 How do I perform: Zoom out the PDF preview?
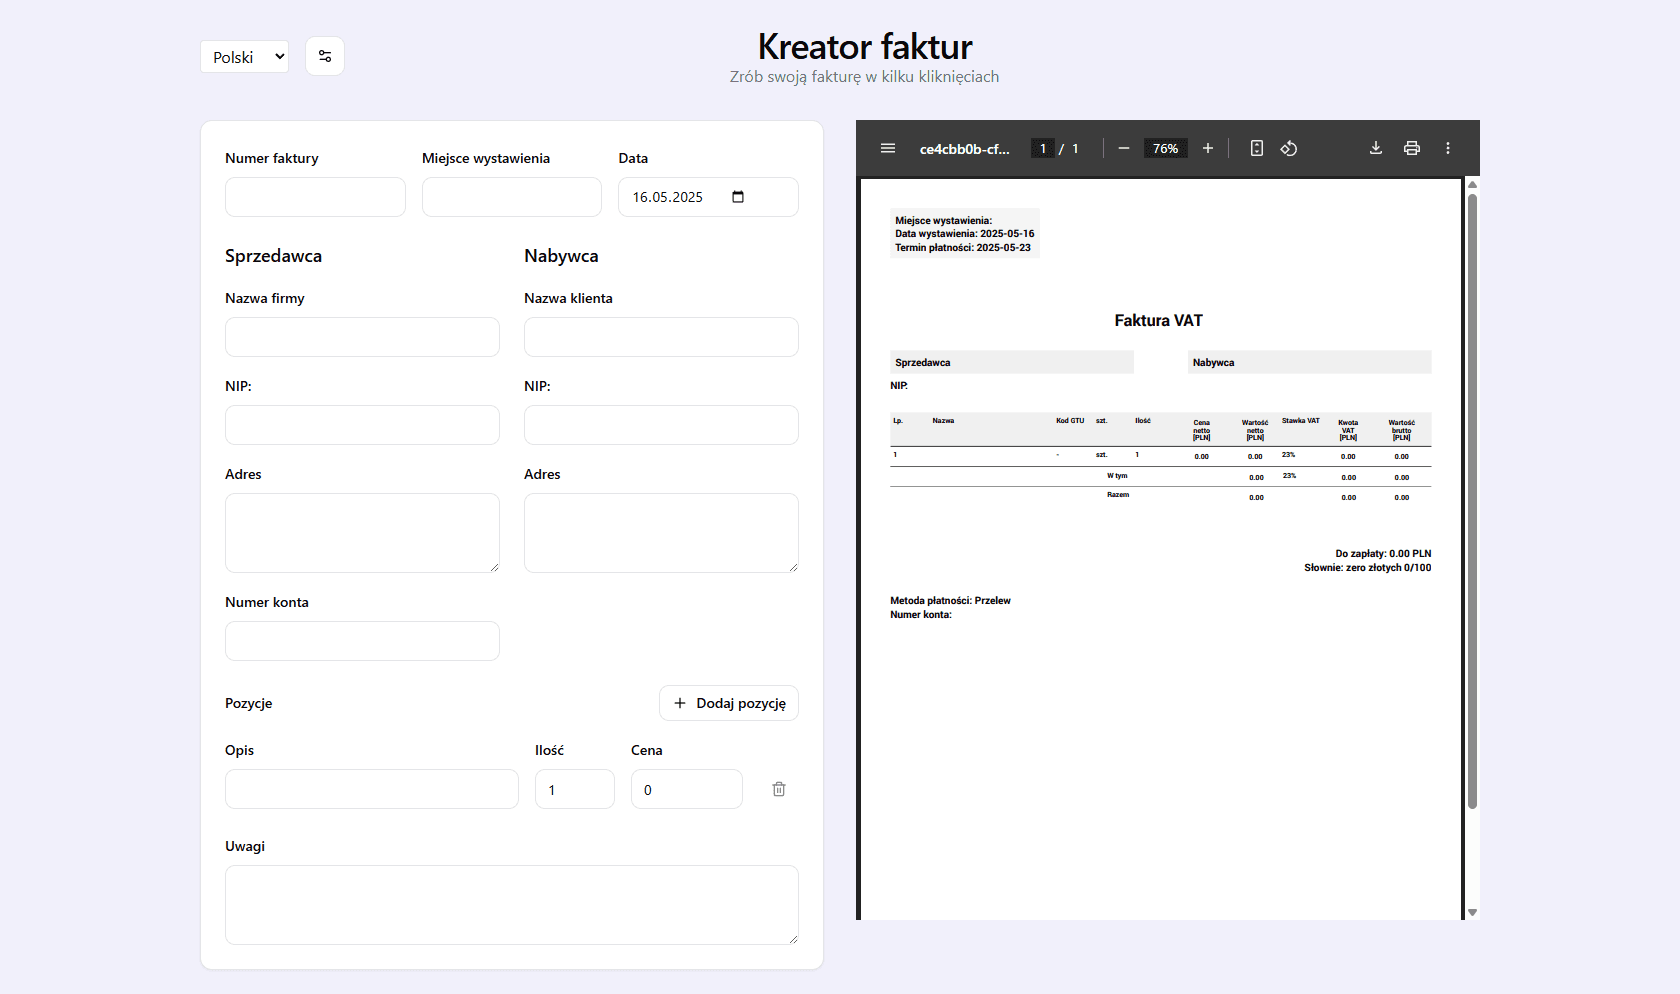[x=1124, y=148]
